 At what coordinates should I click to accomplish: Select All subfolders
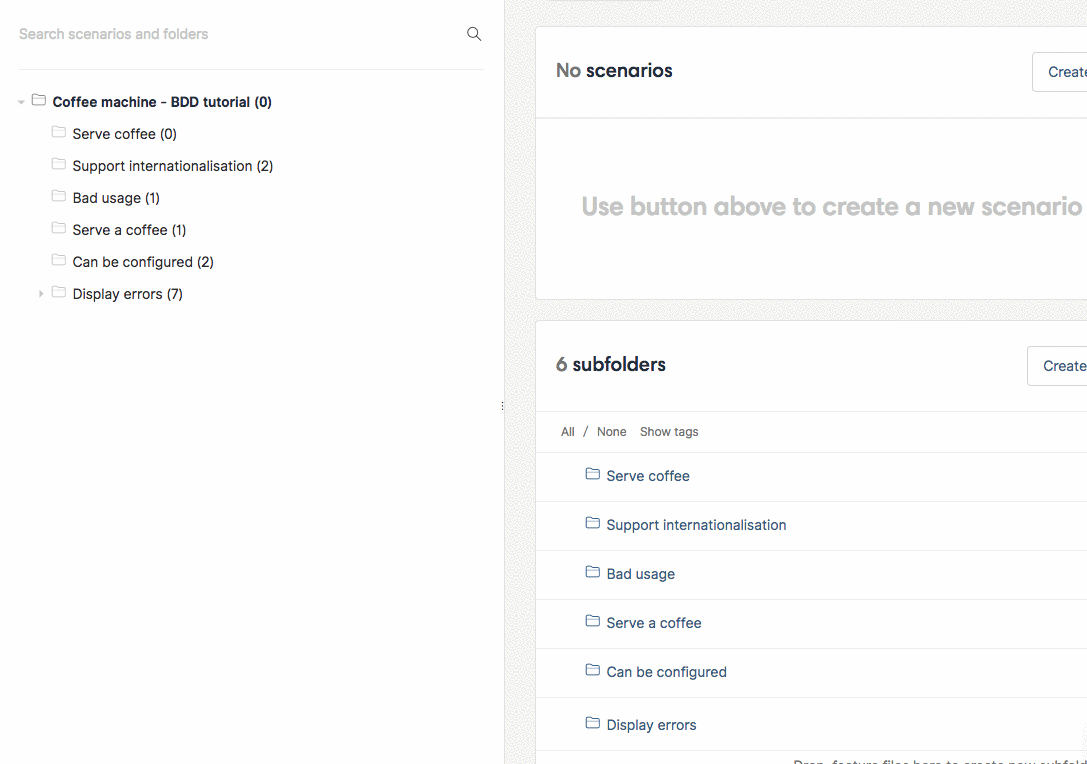568,432
